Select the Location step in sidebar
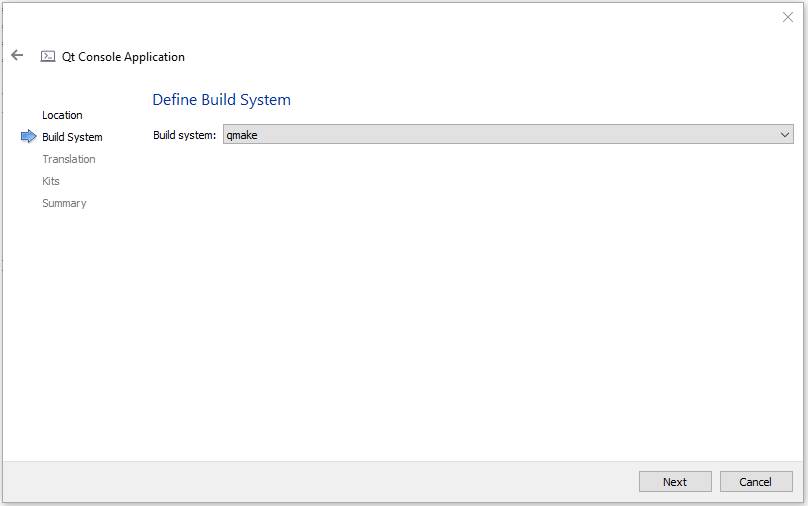 click(62, 115)
